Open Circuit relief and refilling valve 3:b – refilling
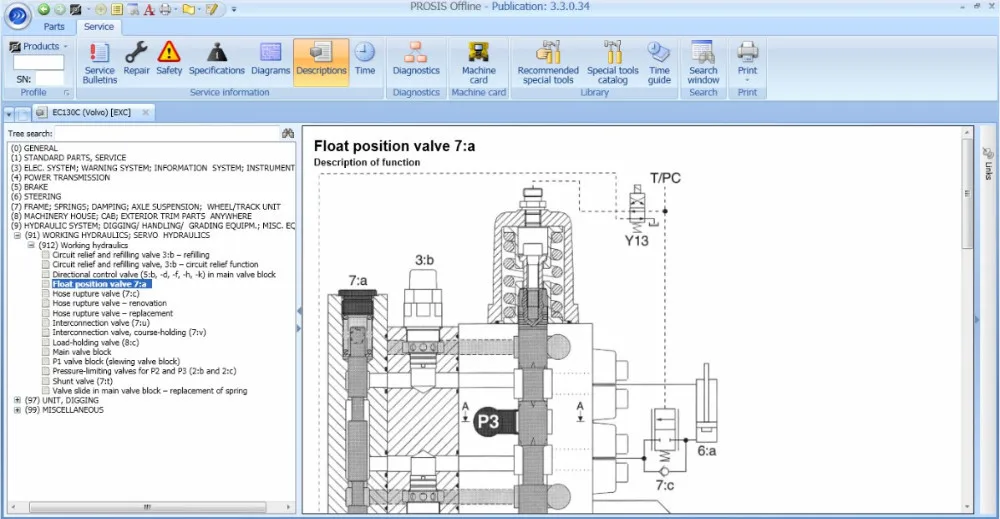 [131, 254]
